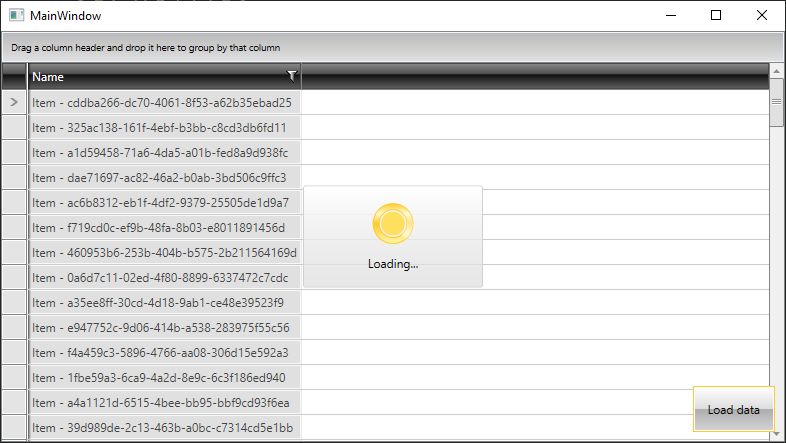Viewport: 786px width, 443px height.
Task: Click the current row arrow indicator
Action: point(14,102)
